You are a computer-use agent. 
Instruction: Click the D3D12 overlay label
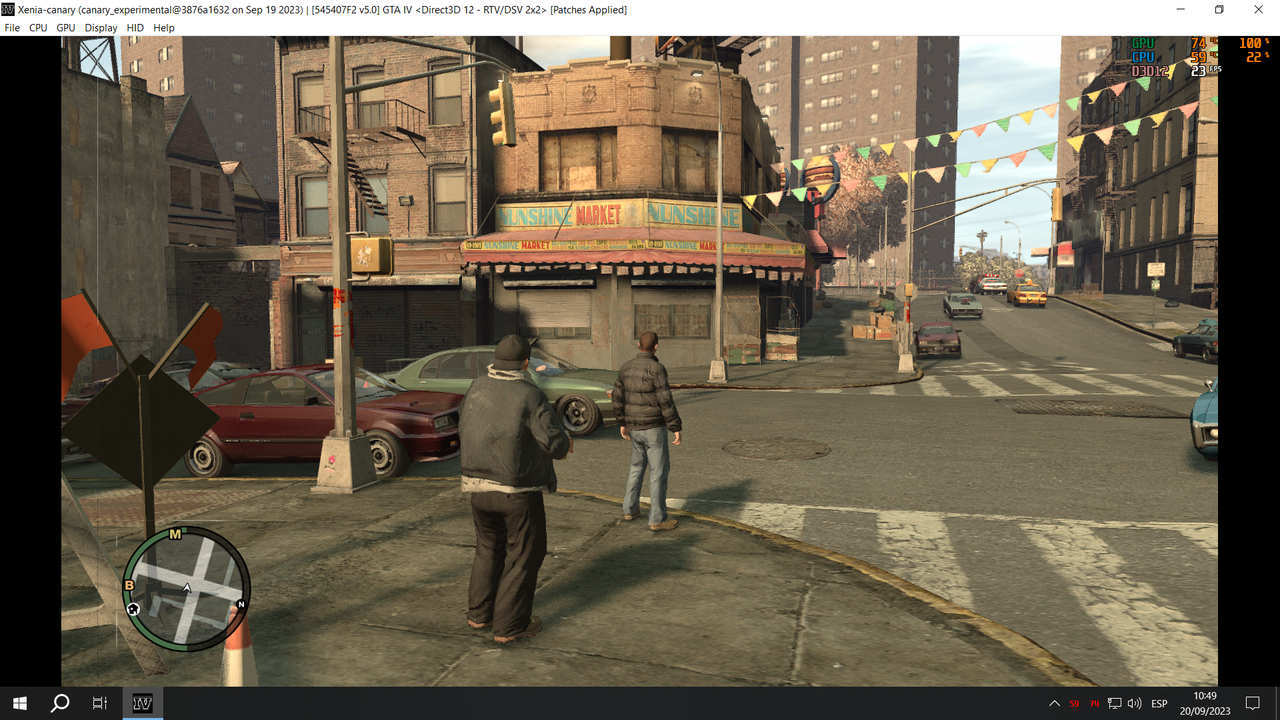point(1150,72)
